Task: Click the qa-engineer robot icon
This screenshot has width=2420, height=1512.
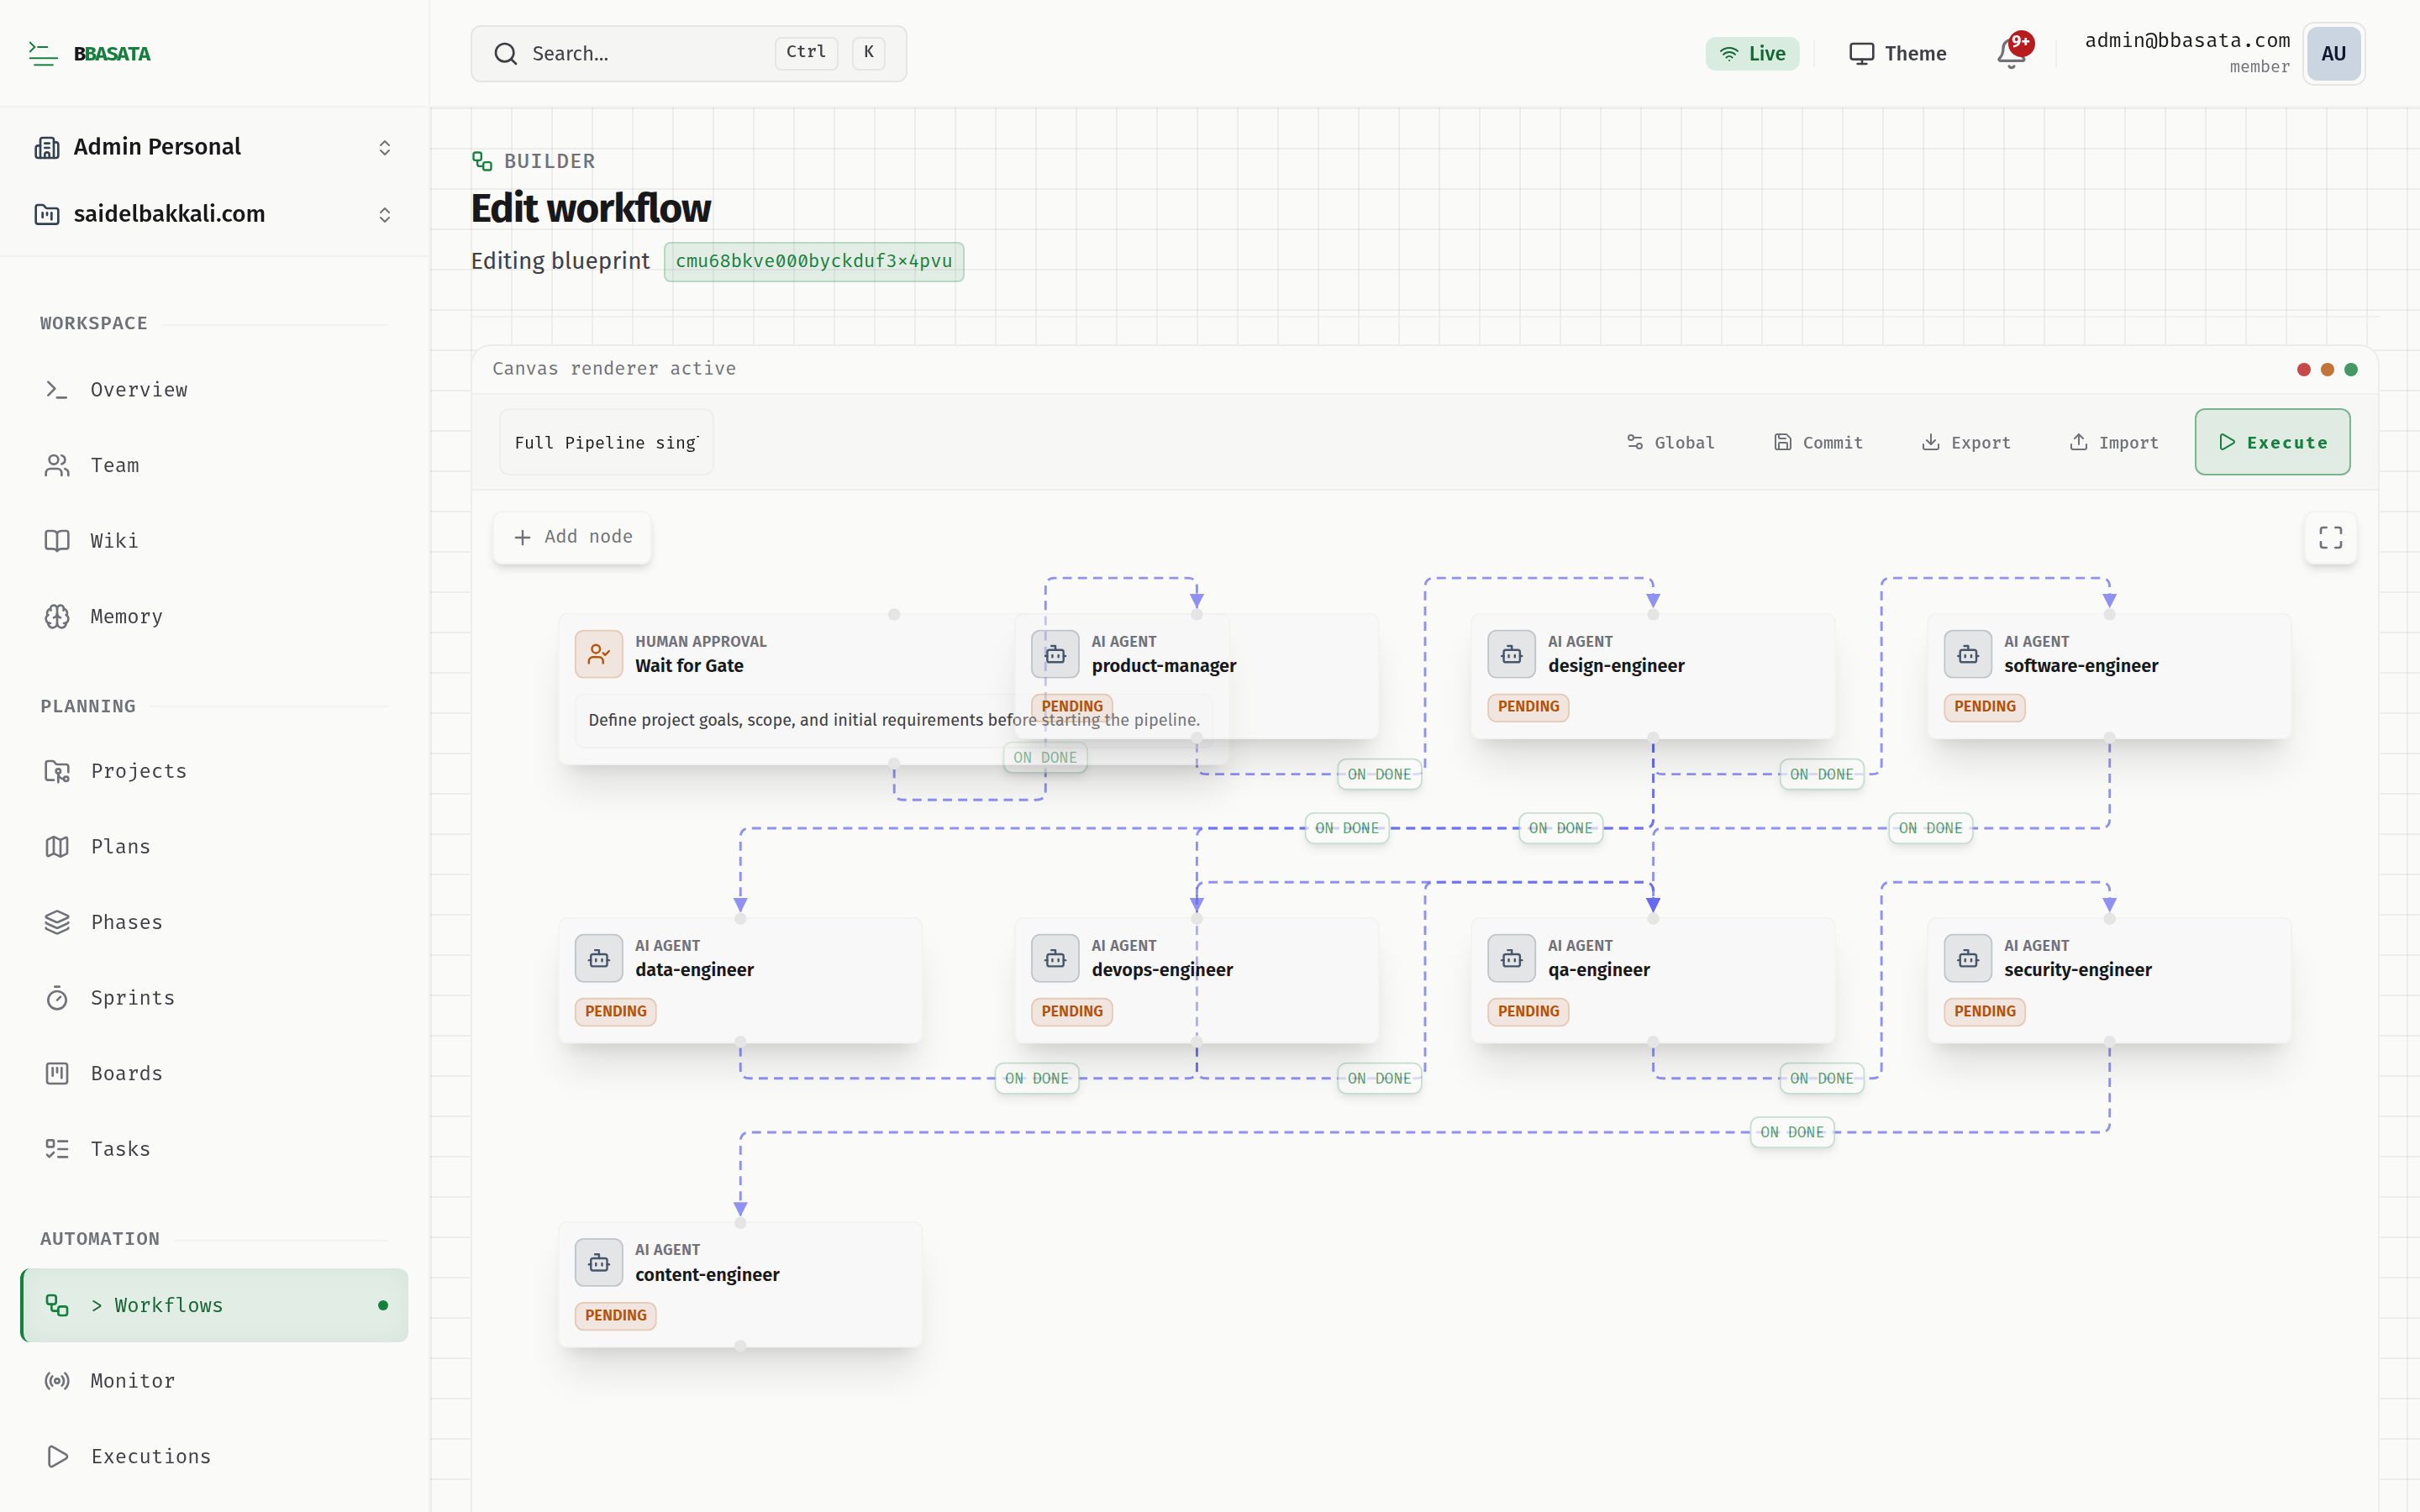Action: pyautogui.click(x=1511, y=958)
